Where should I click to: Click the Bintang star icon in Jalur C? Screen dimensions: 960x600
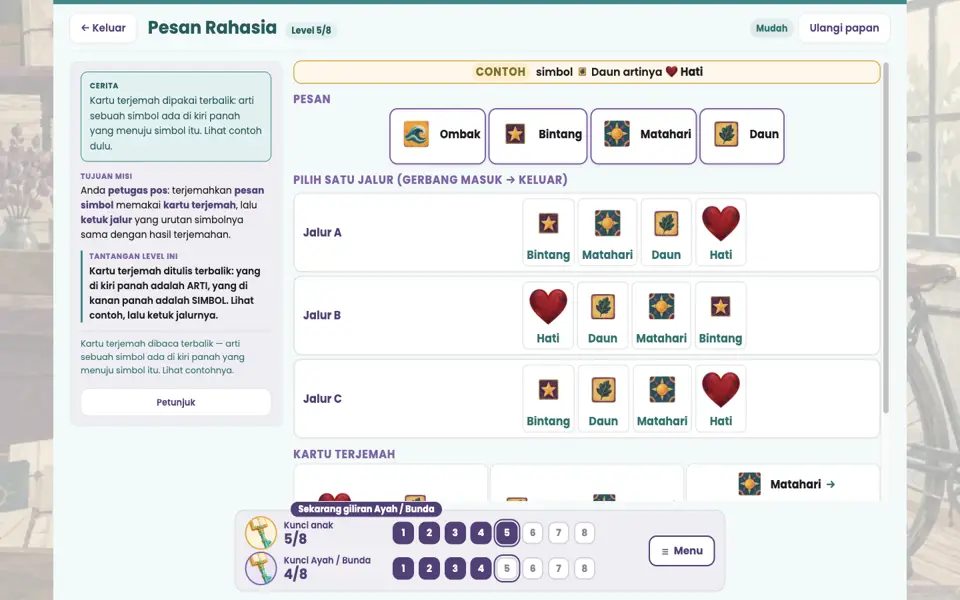pyautogui.click(x=548, y=389)
